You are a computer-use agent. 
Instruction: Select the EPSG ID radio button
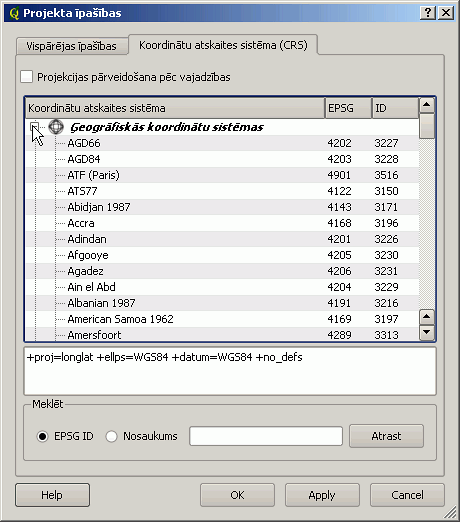(x=42, y=436)
